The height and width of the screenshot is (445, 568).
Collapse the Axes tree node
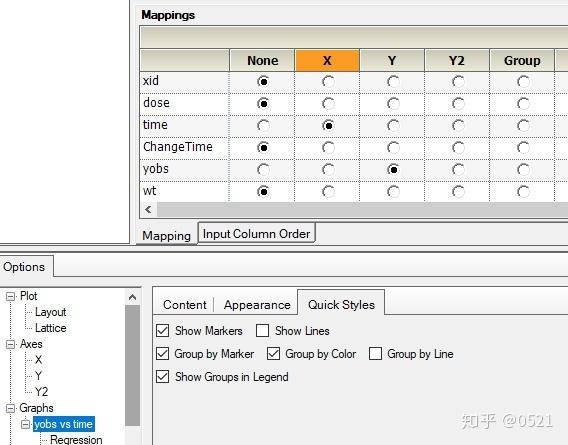tap(11, 344)
